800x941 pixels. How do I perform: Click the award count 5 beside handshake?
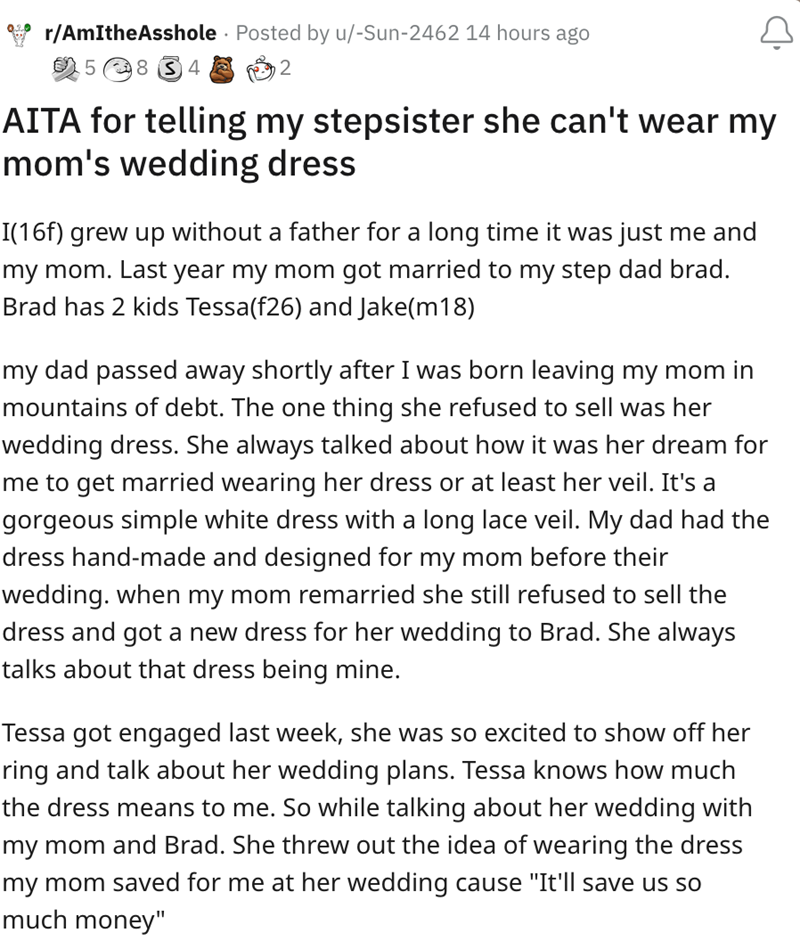pos(91,69)
